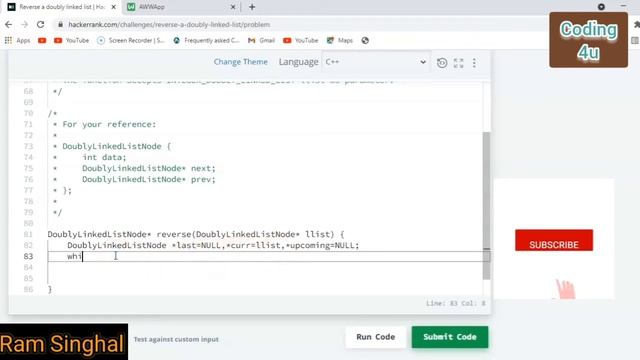The width and height of the screenshot is (640, 360).
Task: Toggle fullscreen editor mode icon
Action: (458, 63)
